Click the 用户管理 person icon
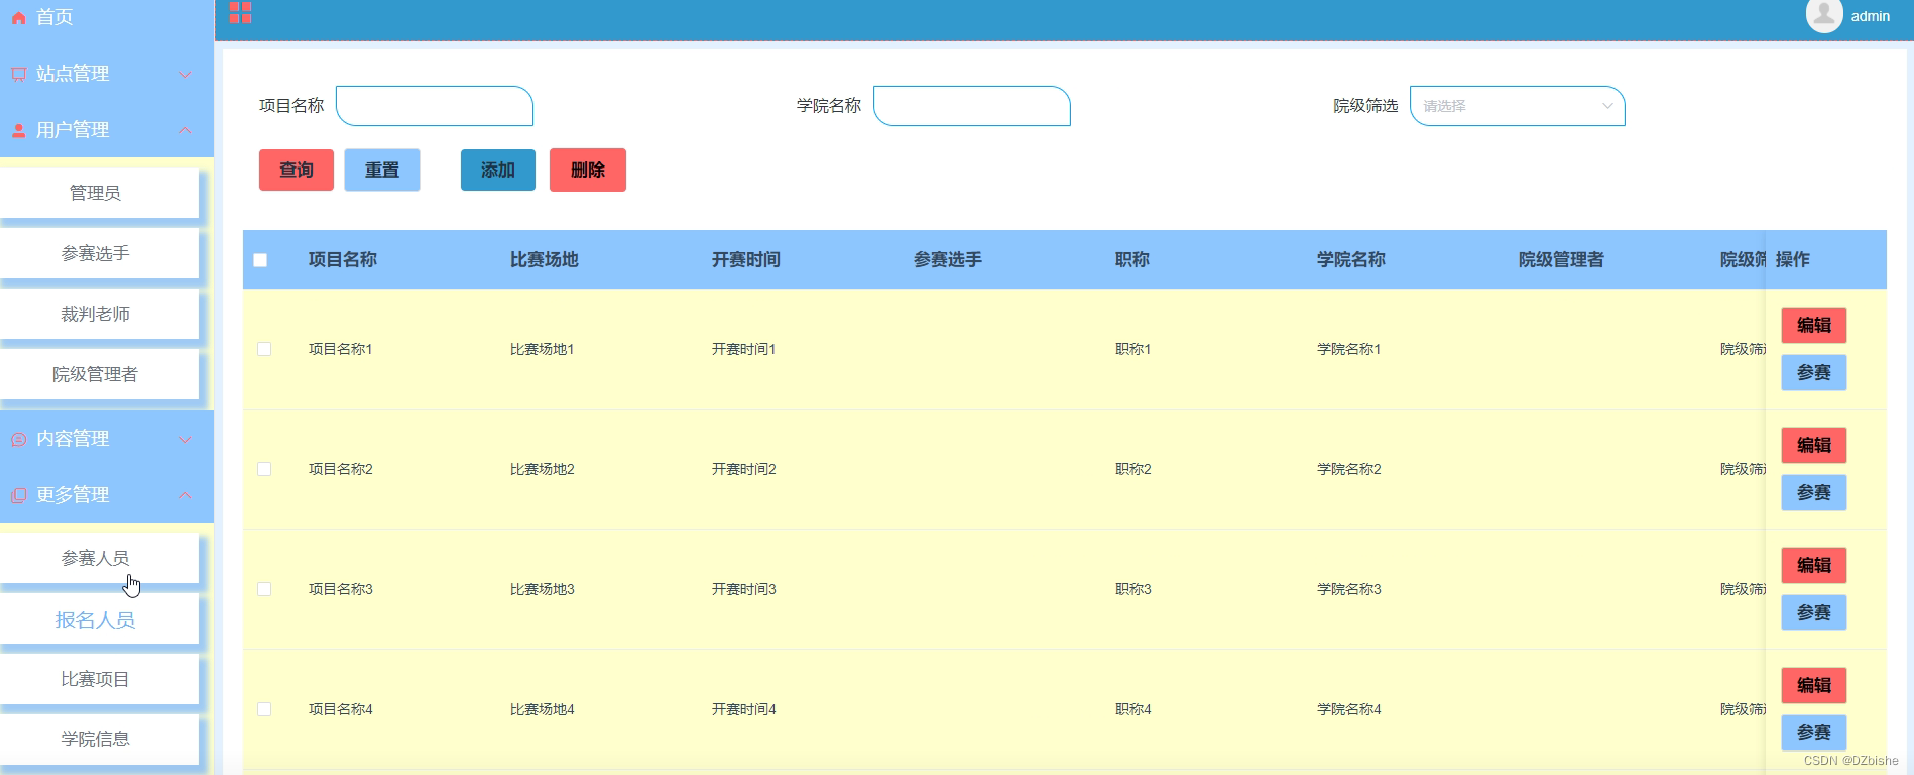The height and width of the screenshot is (775, 1914). (x=18, y=130)
